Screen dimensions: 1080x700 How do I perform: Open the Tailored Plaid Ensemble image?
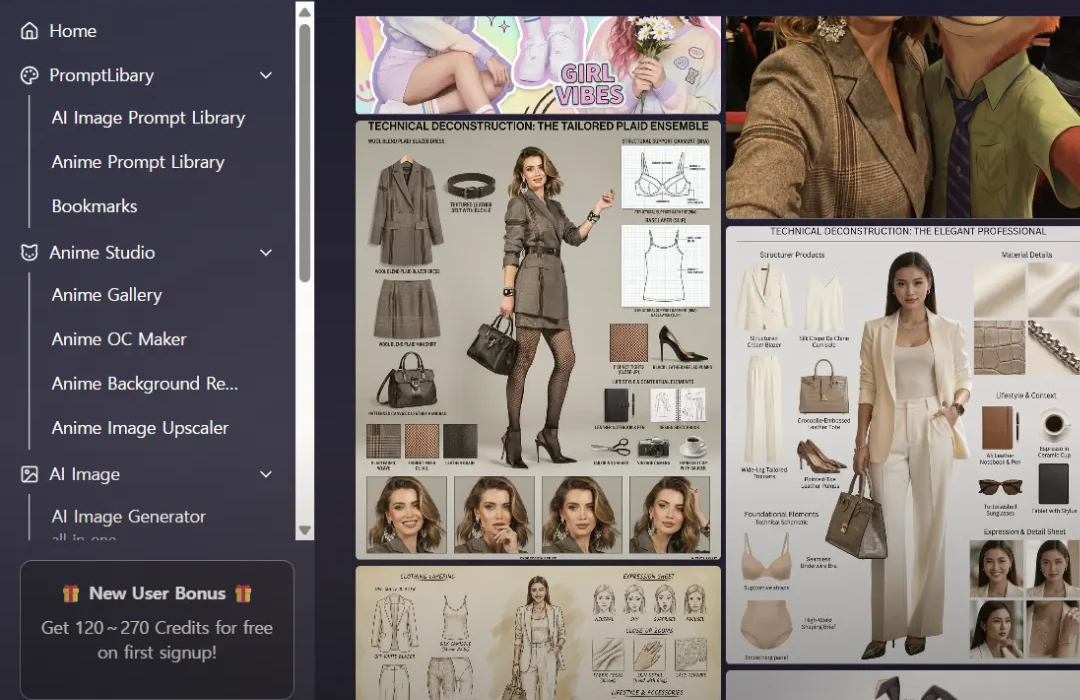pyautogui.click(x=538, y=340)
